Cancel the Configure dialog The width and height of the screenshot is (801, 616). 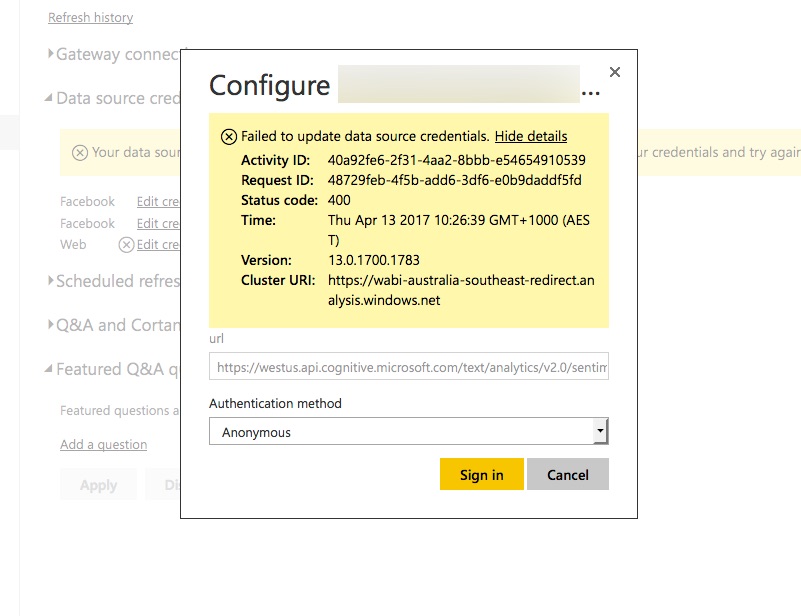[568, 475]
